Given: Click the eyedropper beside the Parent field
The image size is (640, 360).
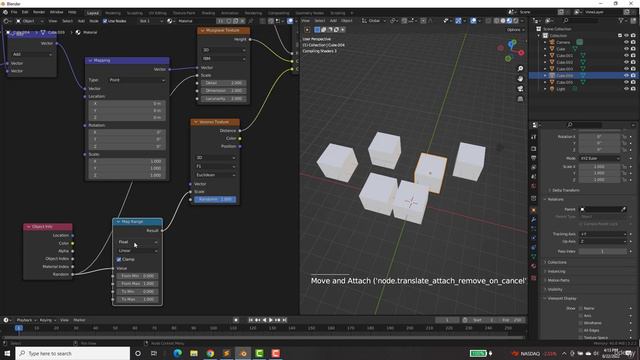Looking at the screenshot, I should point(624,209).
